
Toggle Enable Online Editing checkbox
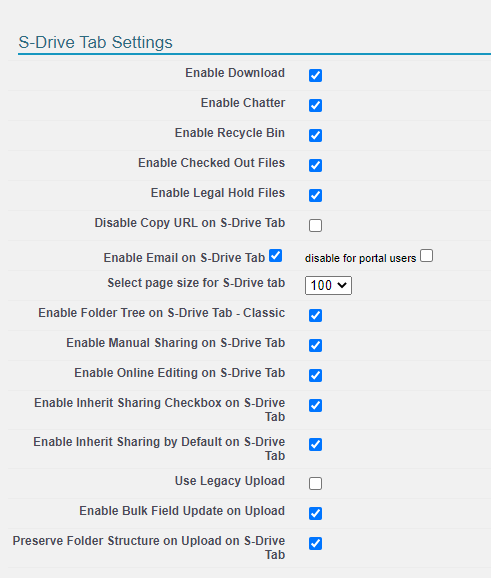315,375
